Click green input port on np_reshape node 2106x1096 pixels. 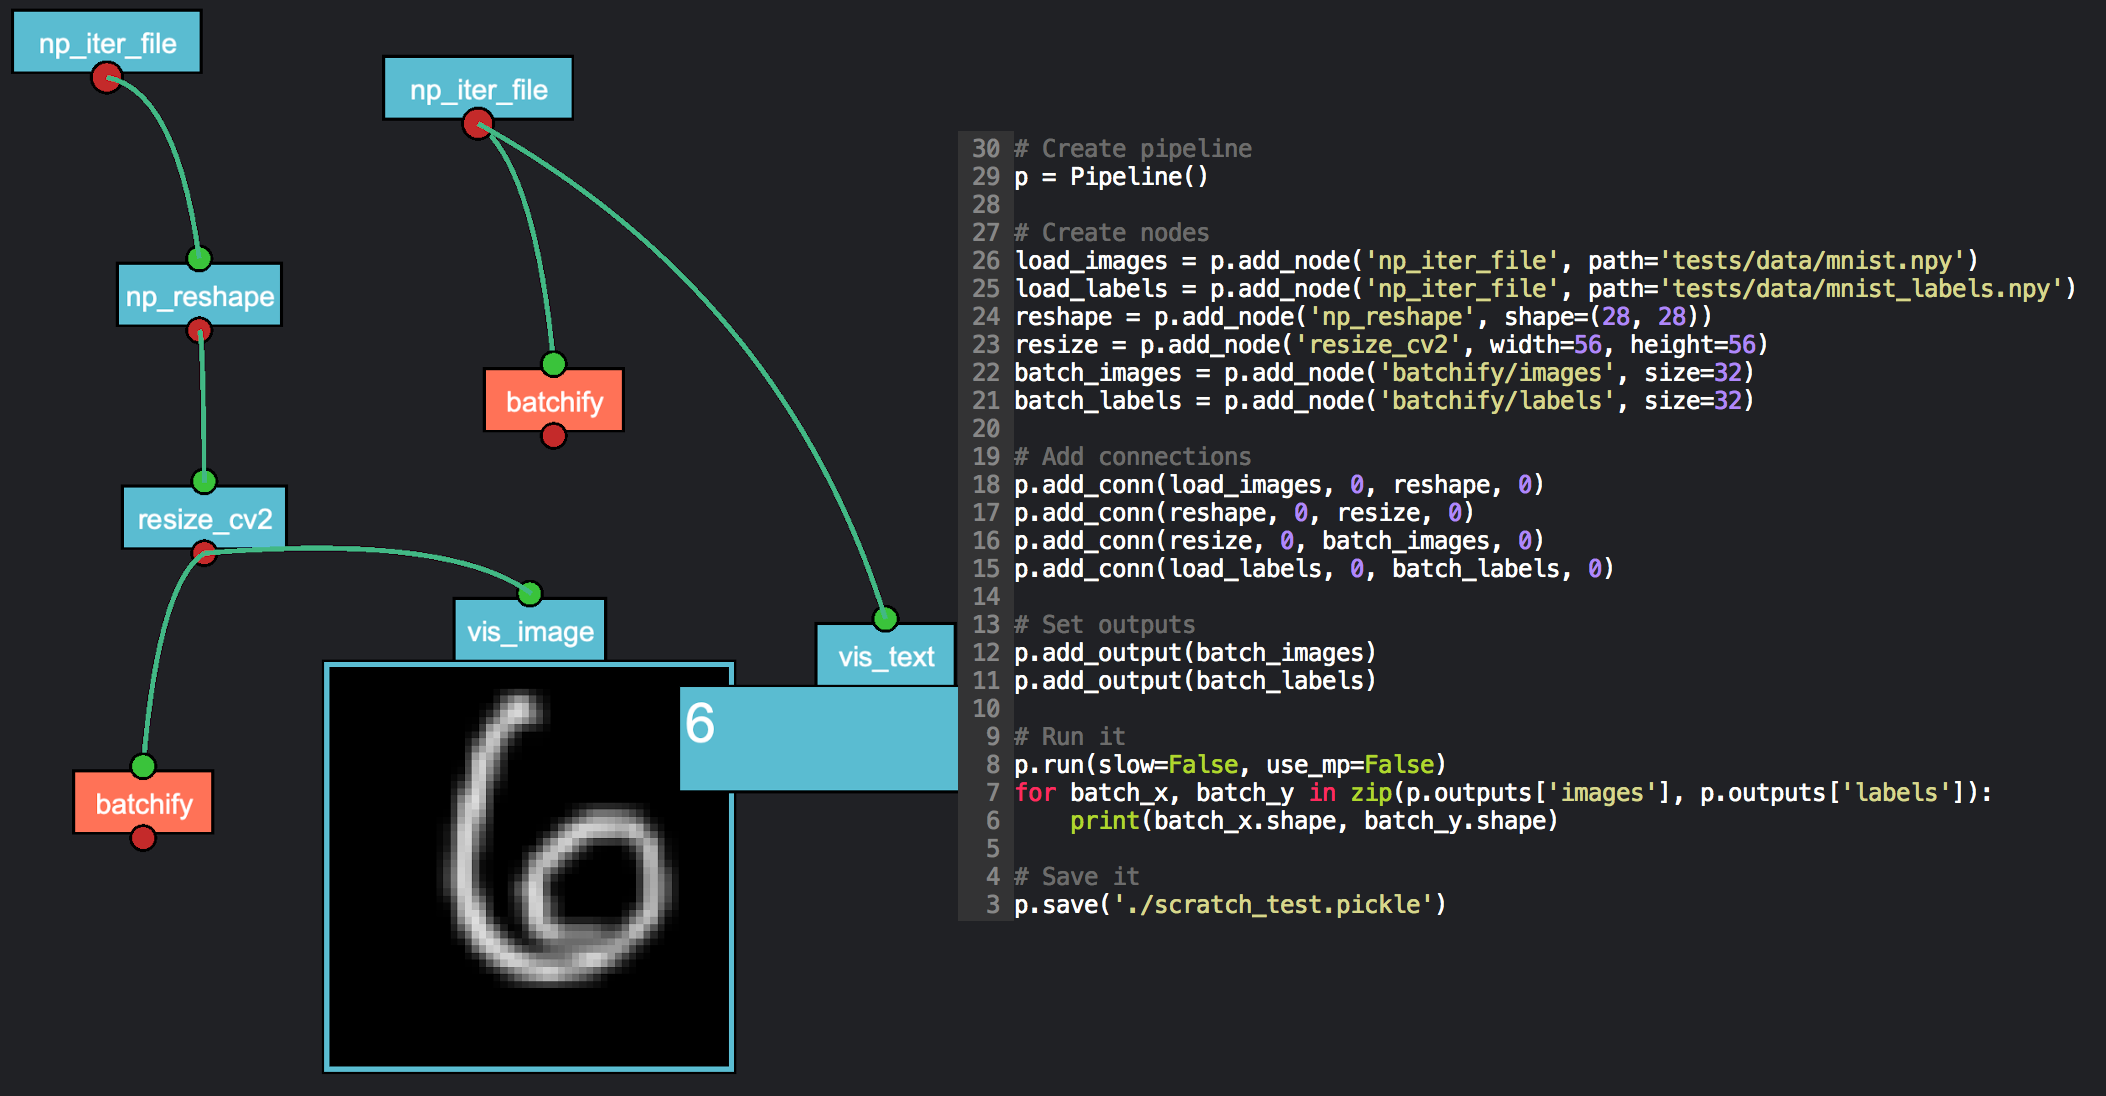199,259
